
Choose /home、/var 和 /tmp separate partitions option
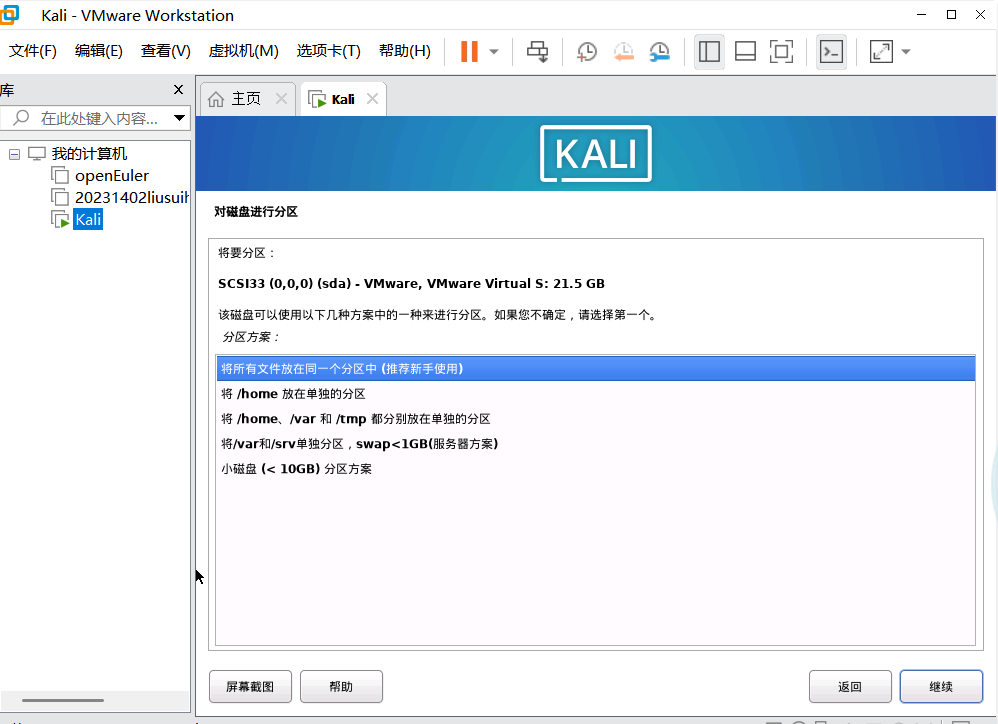click(x=596, y=419)
